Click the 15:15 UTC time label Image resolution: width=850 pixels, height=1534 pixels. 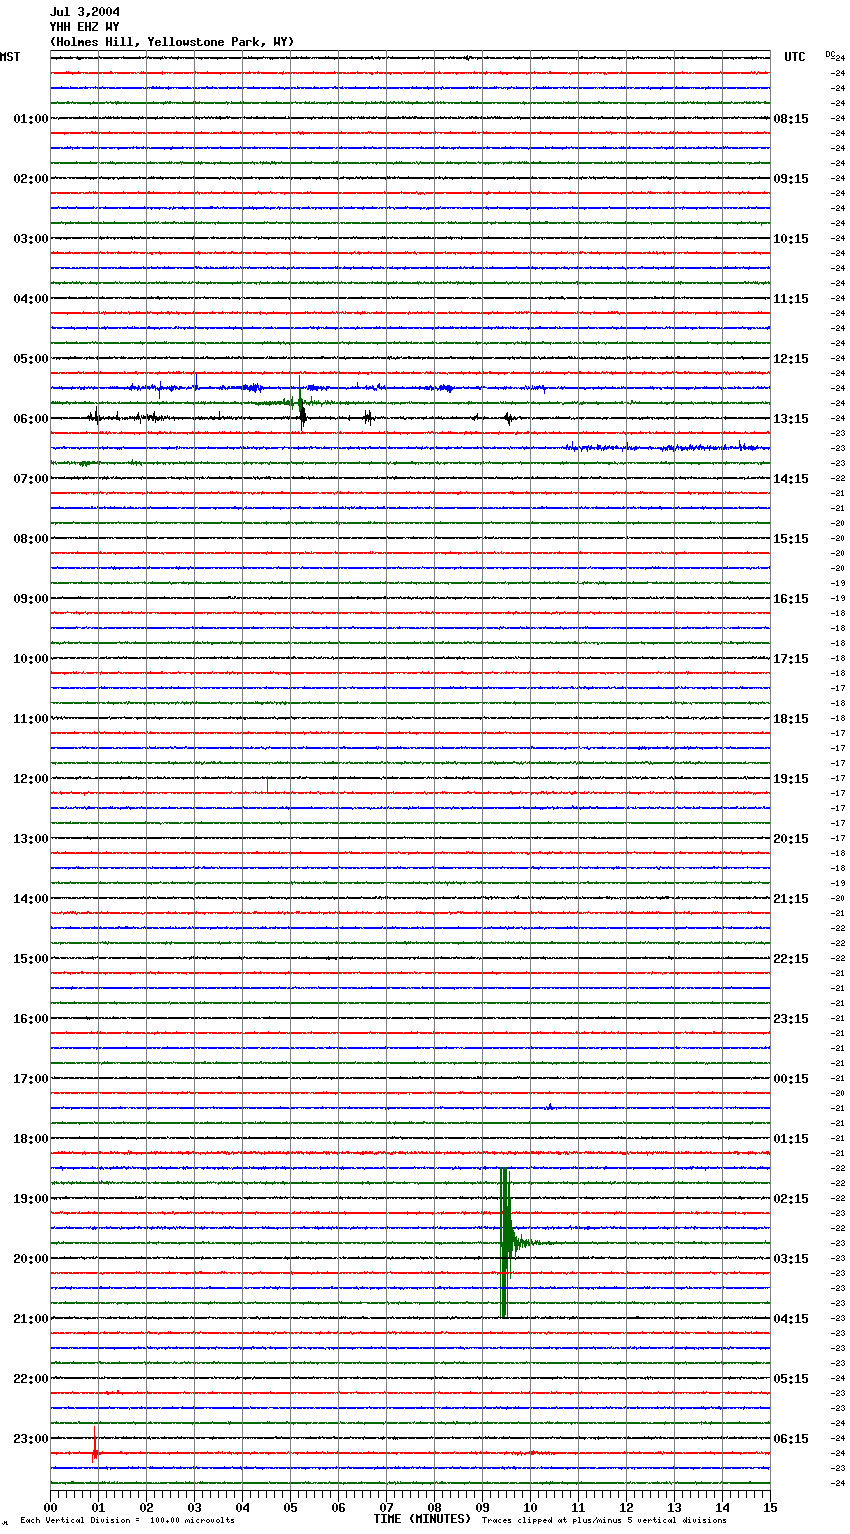(x=791, y=539)
